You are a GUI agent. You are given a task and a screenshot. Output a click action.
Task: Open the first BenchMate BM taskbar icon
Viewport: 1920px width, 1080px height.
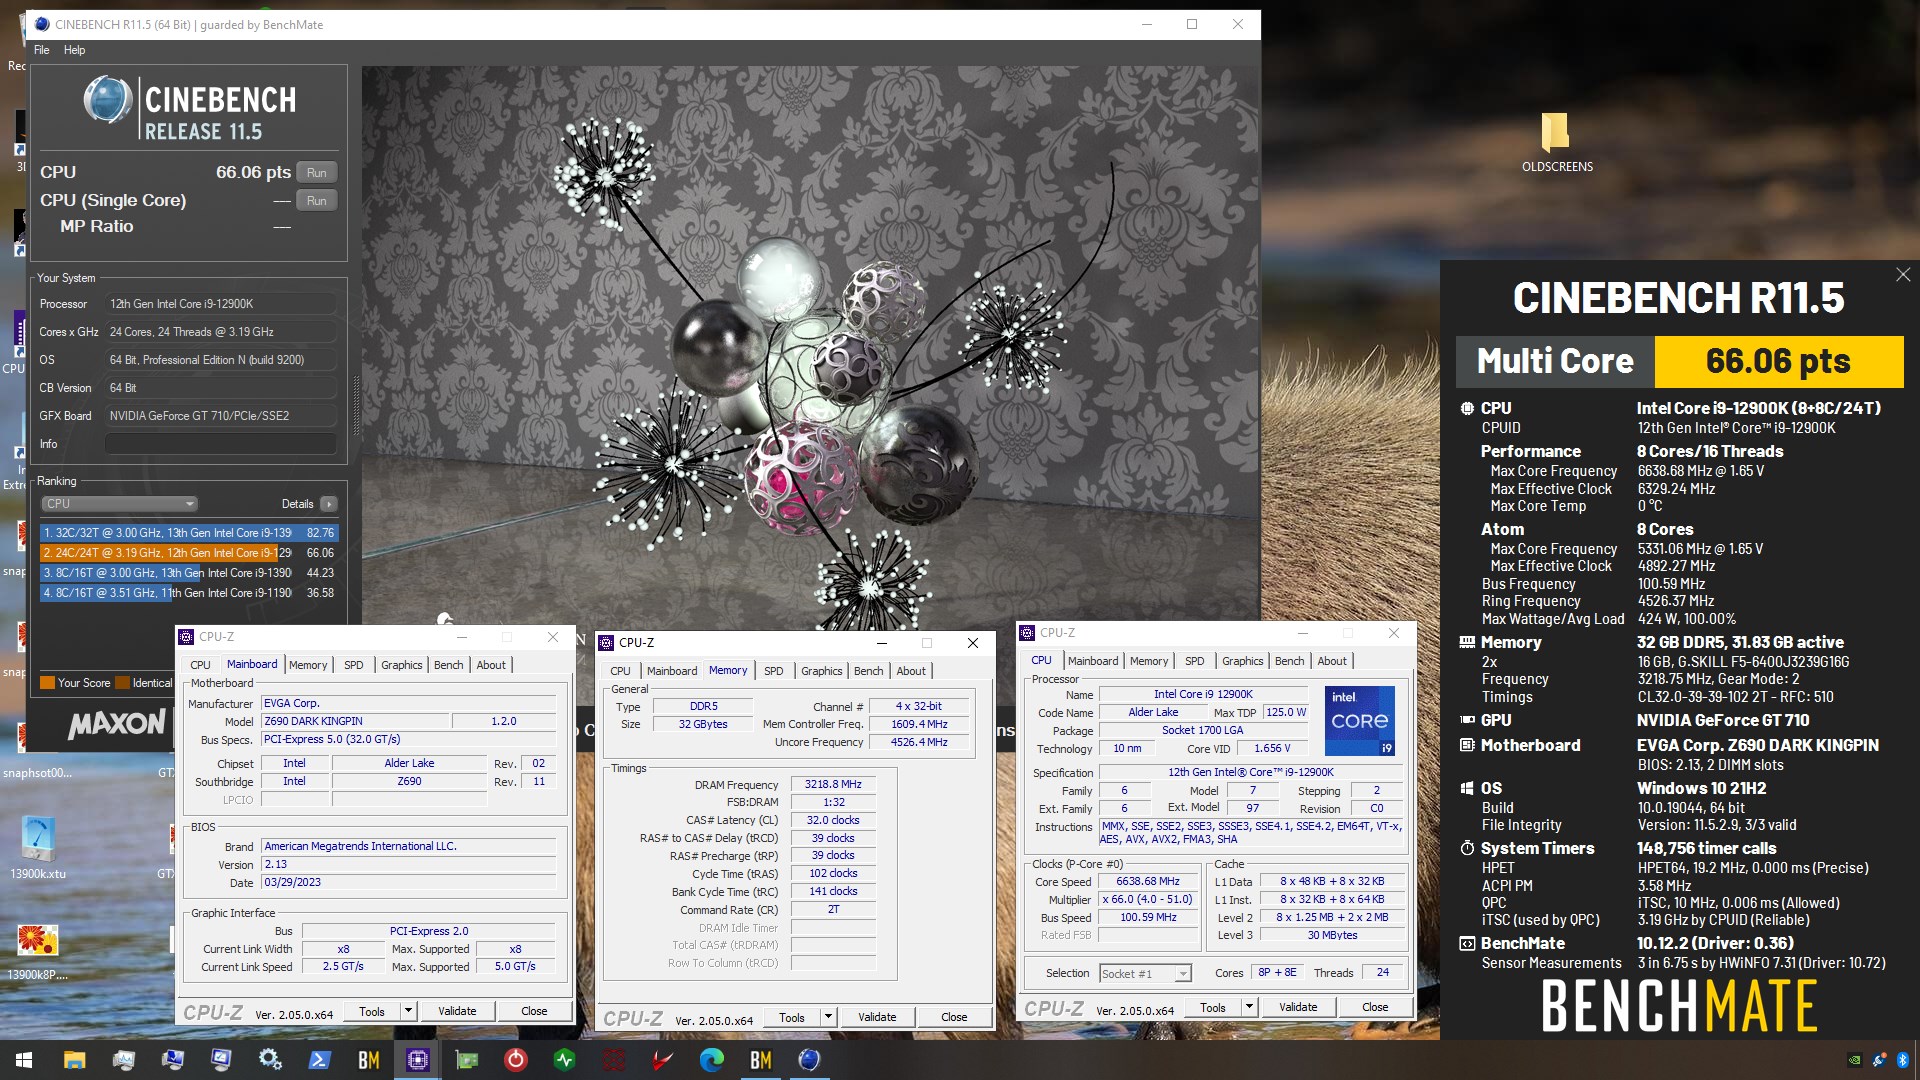pos(368,1060)
